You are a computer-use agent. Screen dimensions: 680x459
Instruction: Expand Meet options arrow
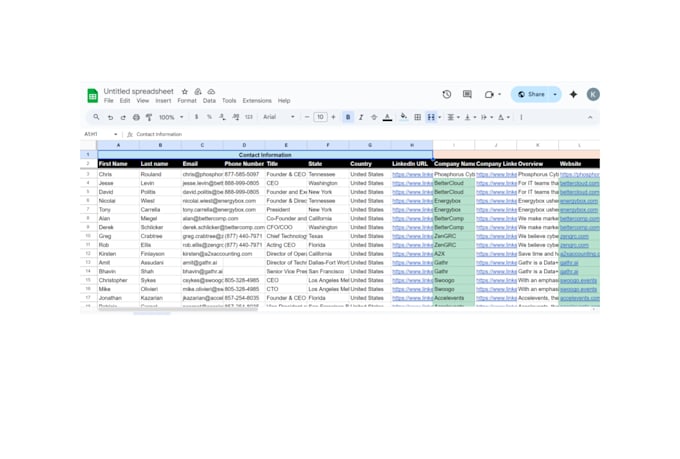(x=499, y=94)
